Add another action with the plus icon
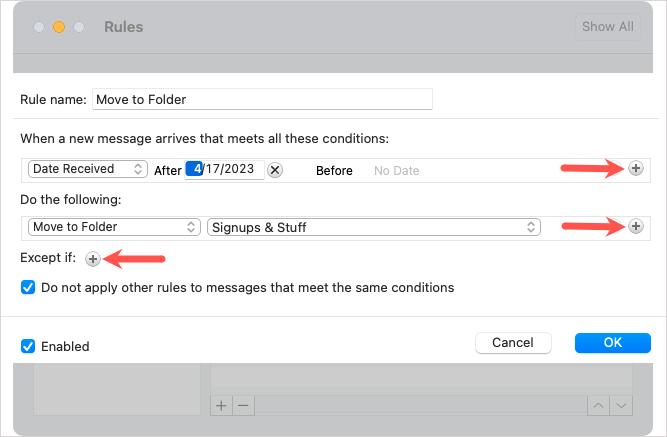This screenshot has width=667, height=437. point(635,227)
